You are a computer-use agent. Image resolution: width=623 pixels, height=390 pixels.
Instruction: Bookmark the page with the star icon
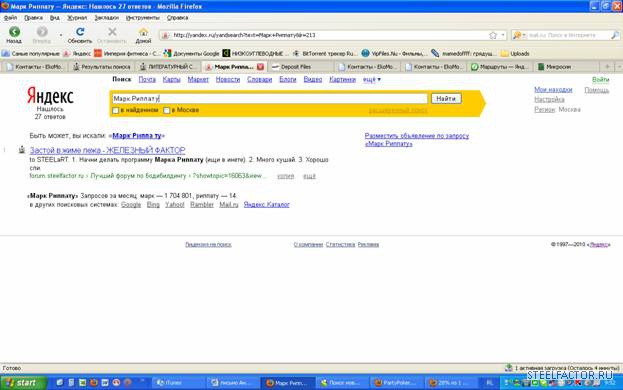pyautogui.click(x=493, y=35)
